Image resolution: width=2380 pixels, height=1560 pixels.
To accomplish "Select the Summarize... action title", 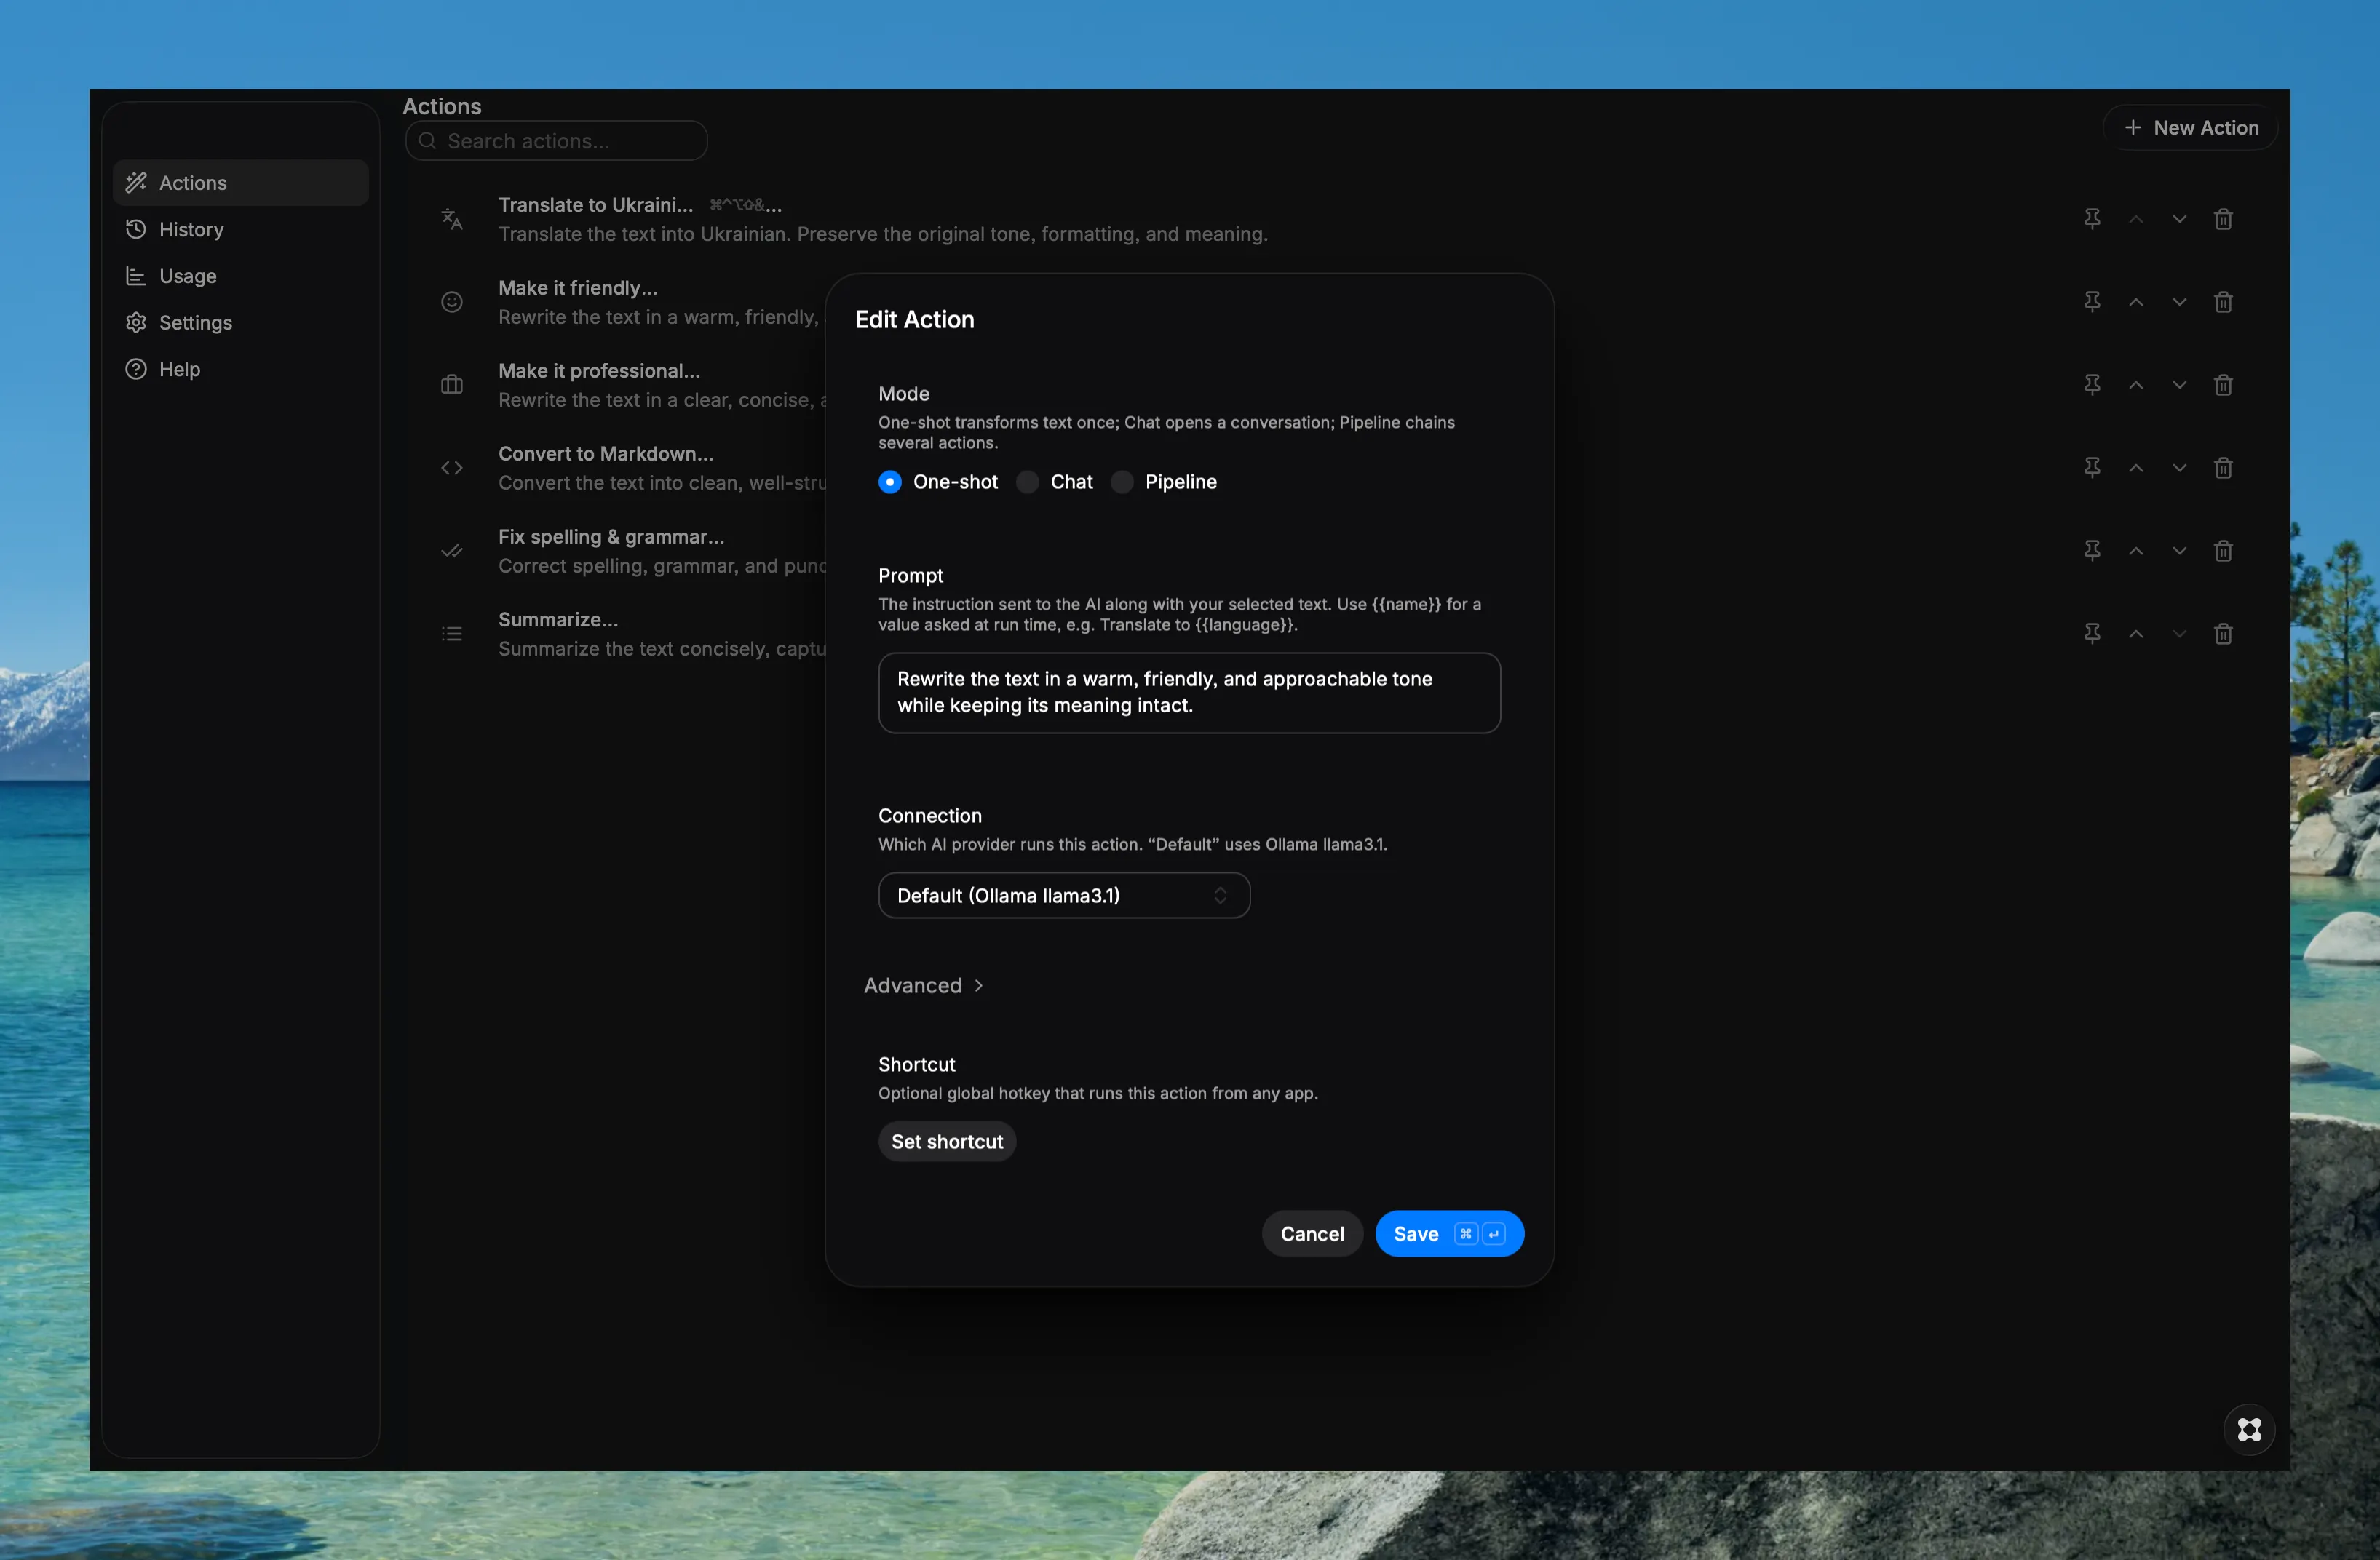I will 558,620.
